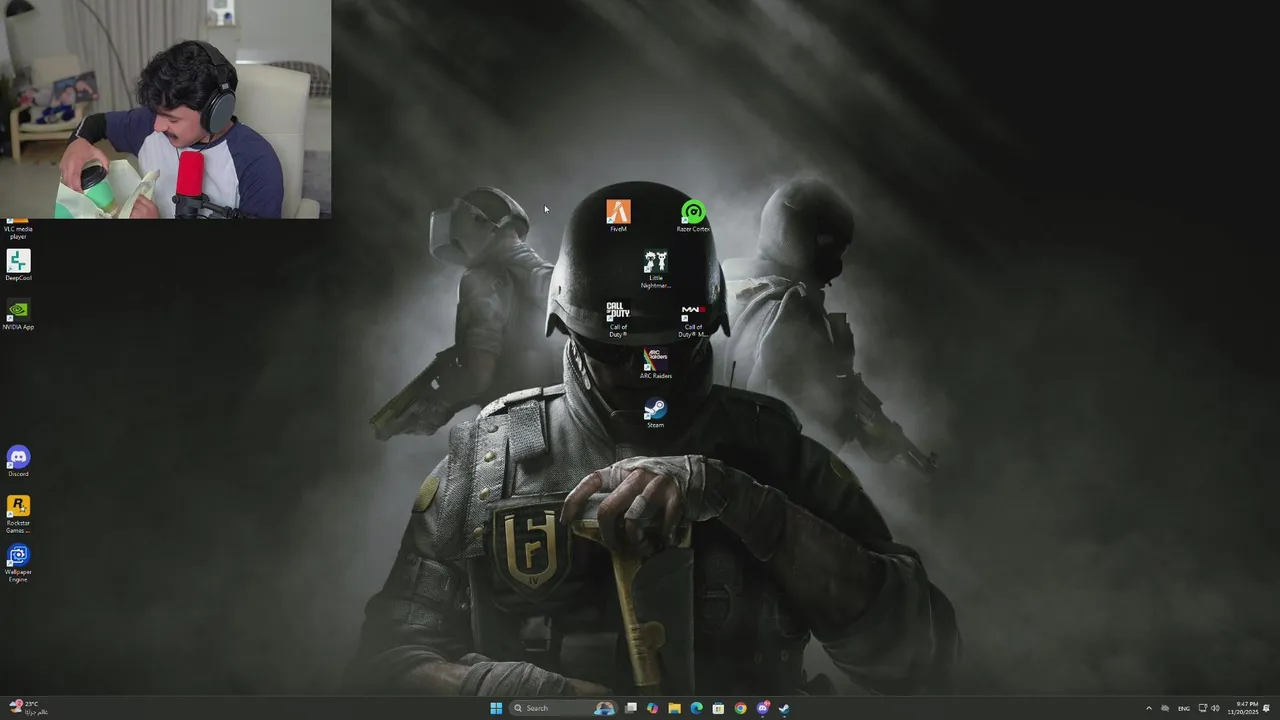Open Microsoft Store from the taskbar
Screen dimensions: 1280x720
point(718,708)
